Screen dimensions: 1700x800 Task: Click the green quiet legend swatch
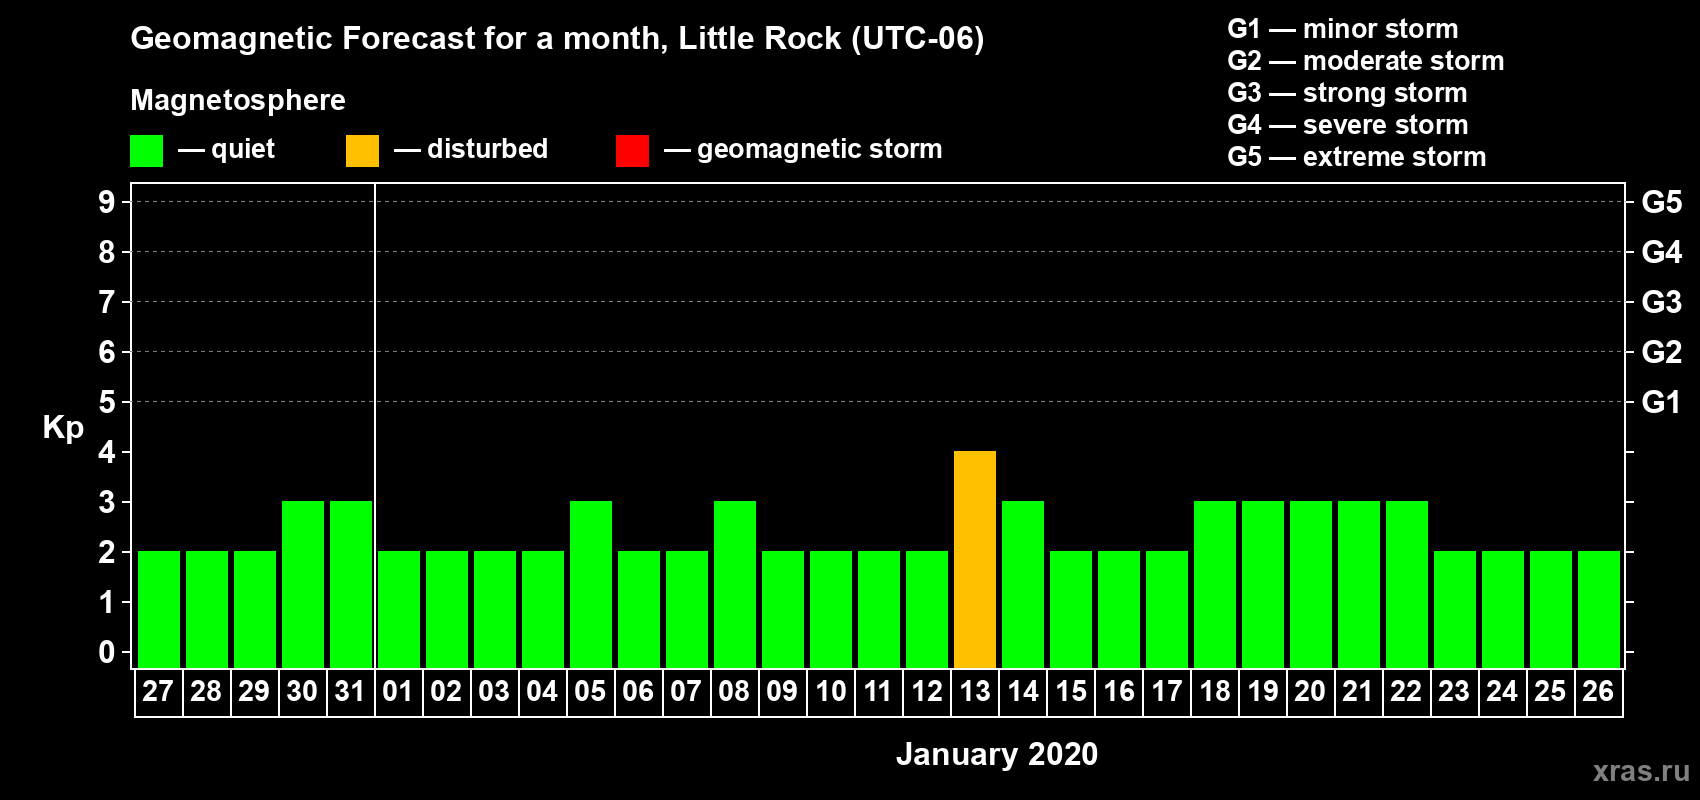point(146,151)
